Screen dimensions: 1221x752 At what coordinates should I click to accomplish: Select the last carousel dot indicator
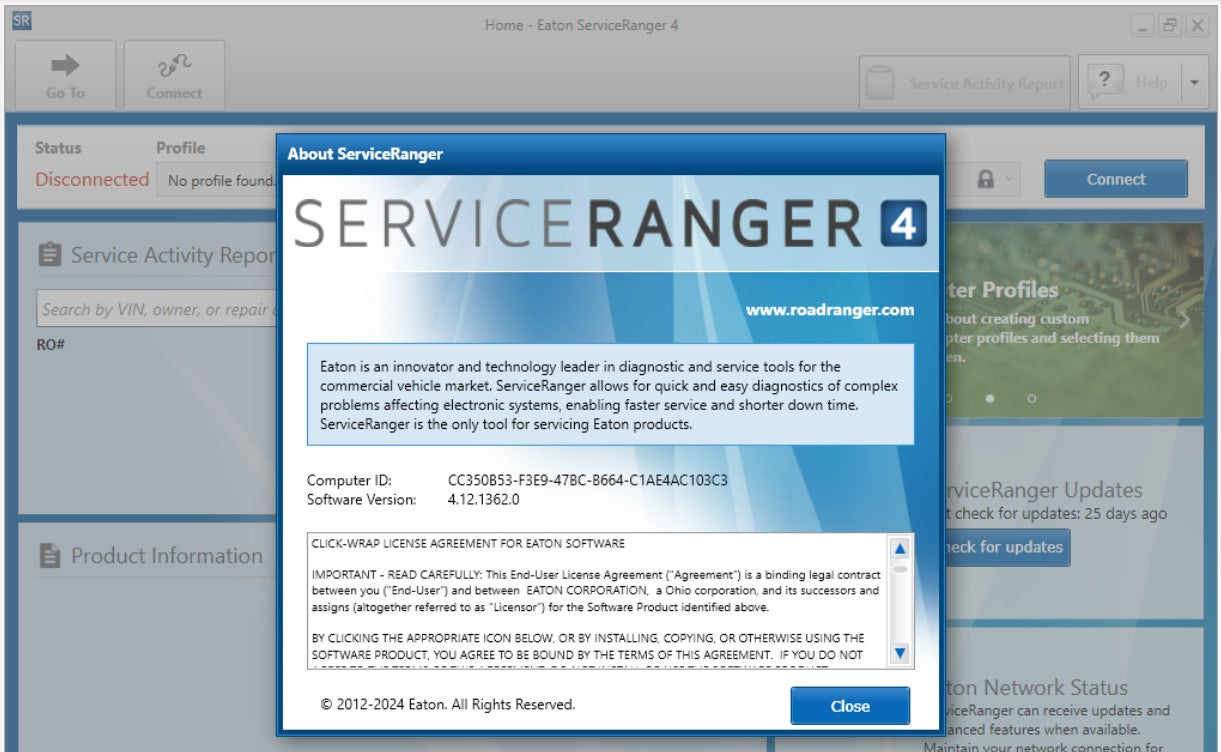1032,398
